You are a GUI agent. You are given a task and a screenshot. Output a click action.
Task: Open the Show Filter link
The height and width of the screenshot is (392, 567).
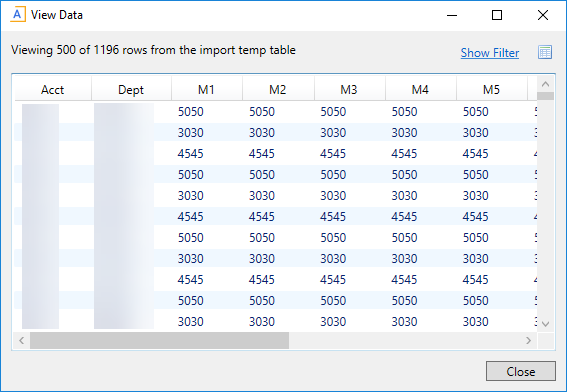click(x=490, y=53)
